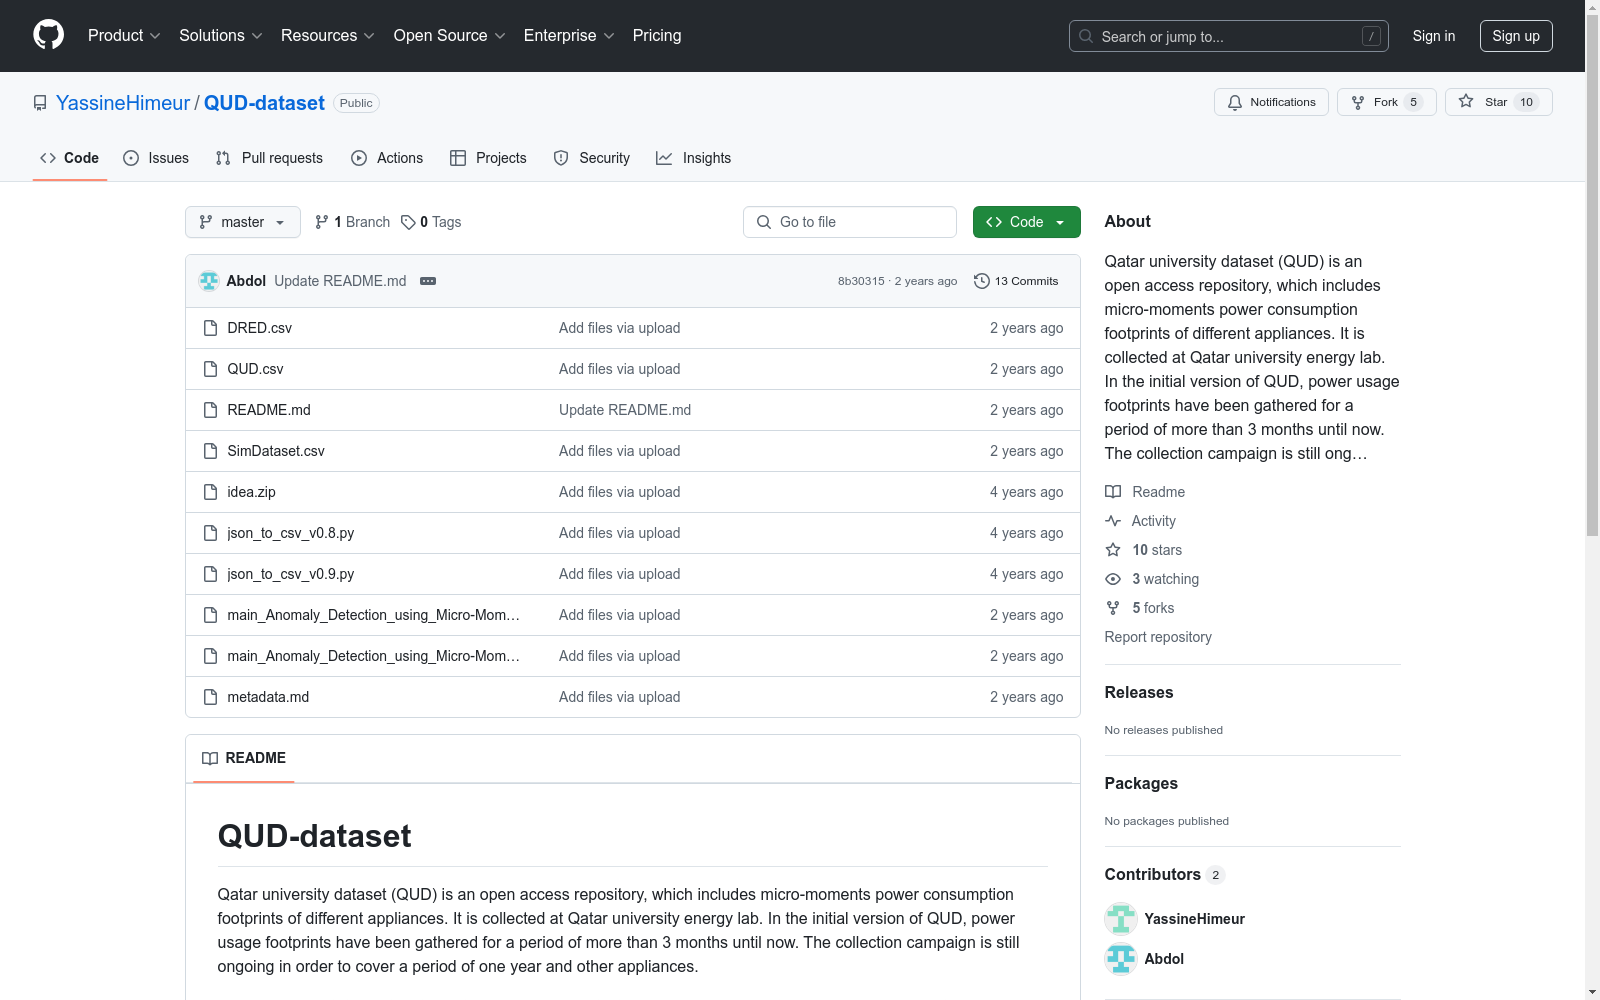Viewport: 1600px width, 1000px height.
Task: Fork the repository
Action: 1386,102
